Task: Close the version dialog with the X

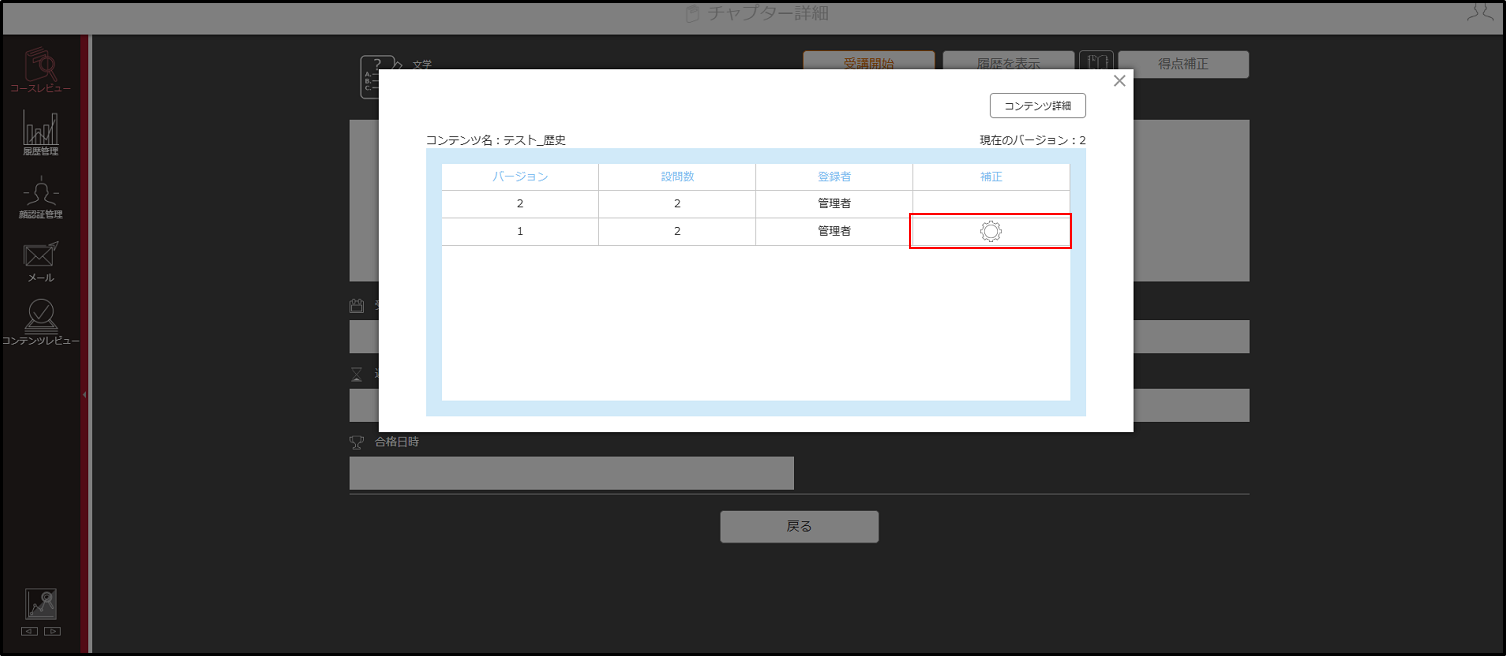Action: (1120, 81)
